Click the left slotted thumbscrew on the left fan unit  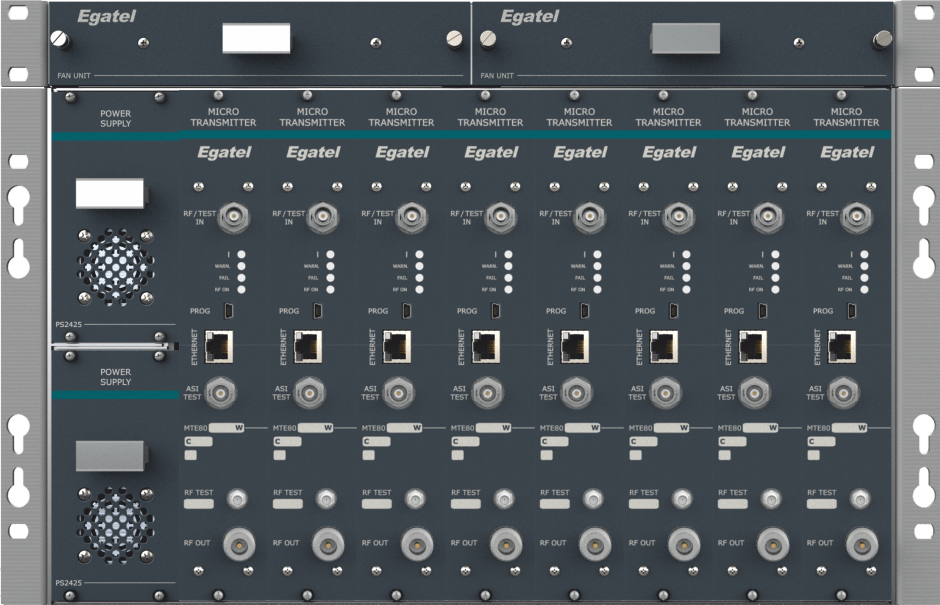(60, 40)
